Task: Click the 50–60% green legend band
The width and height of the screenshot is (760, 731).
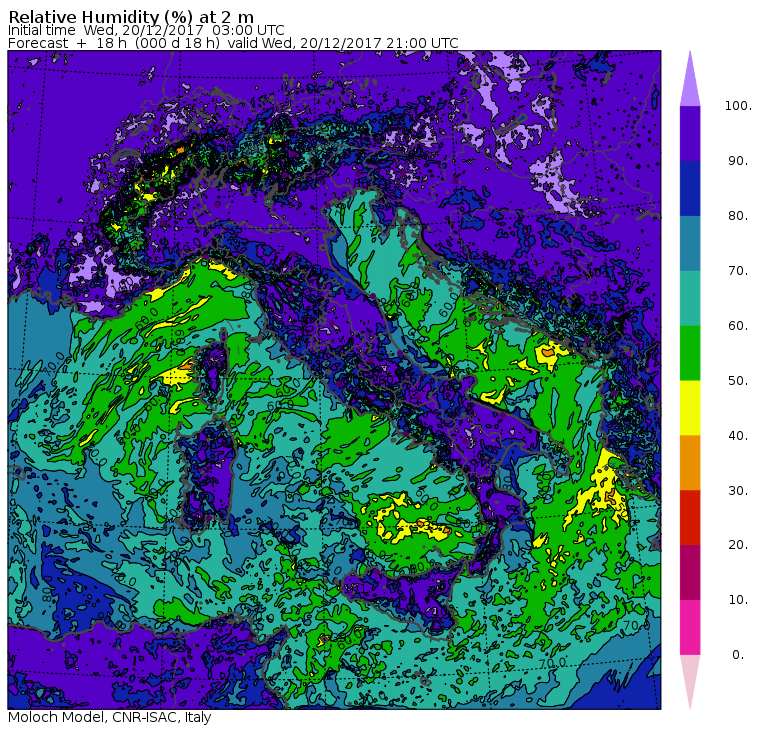Action: (690, 353)
